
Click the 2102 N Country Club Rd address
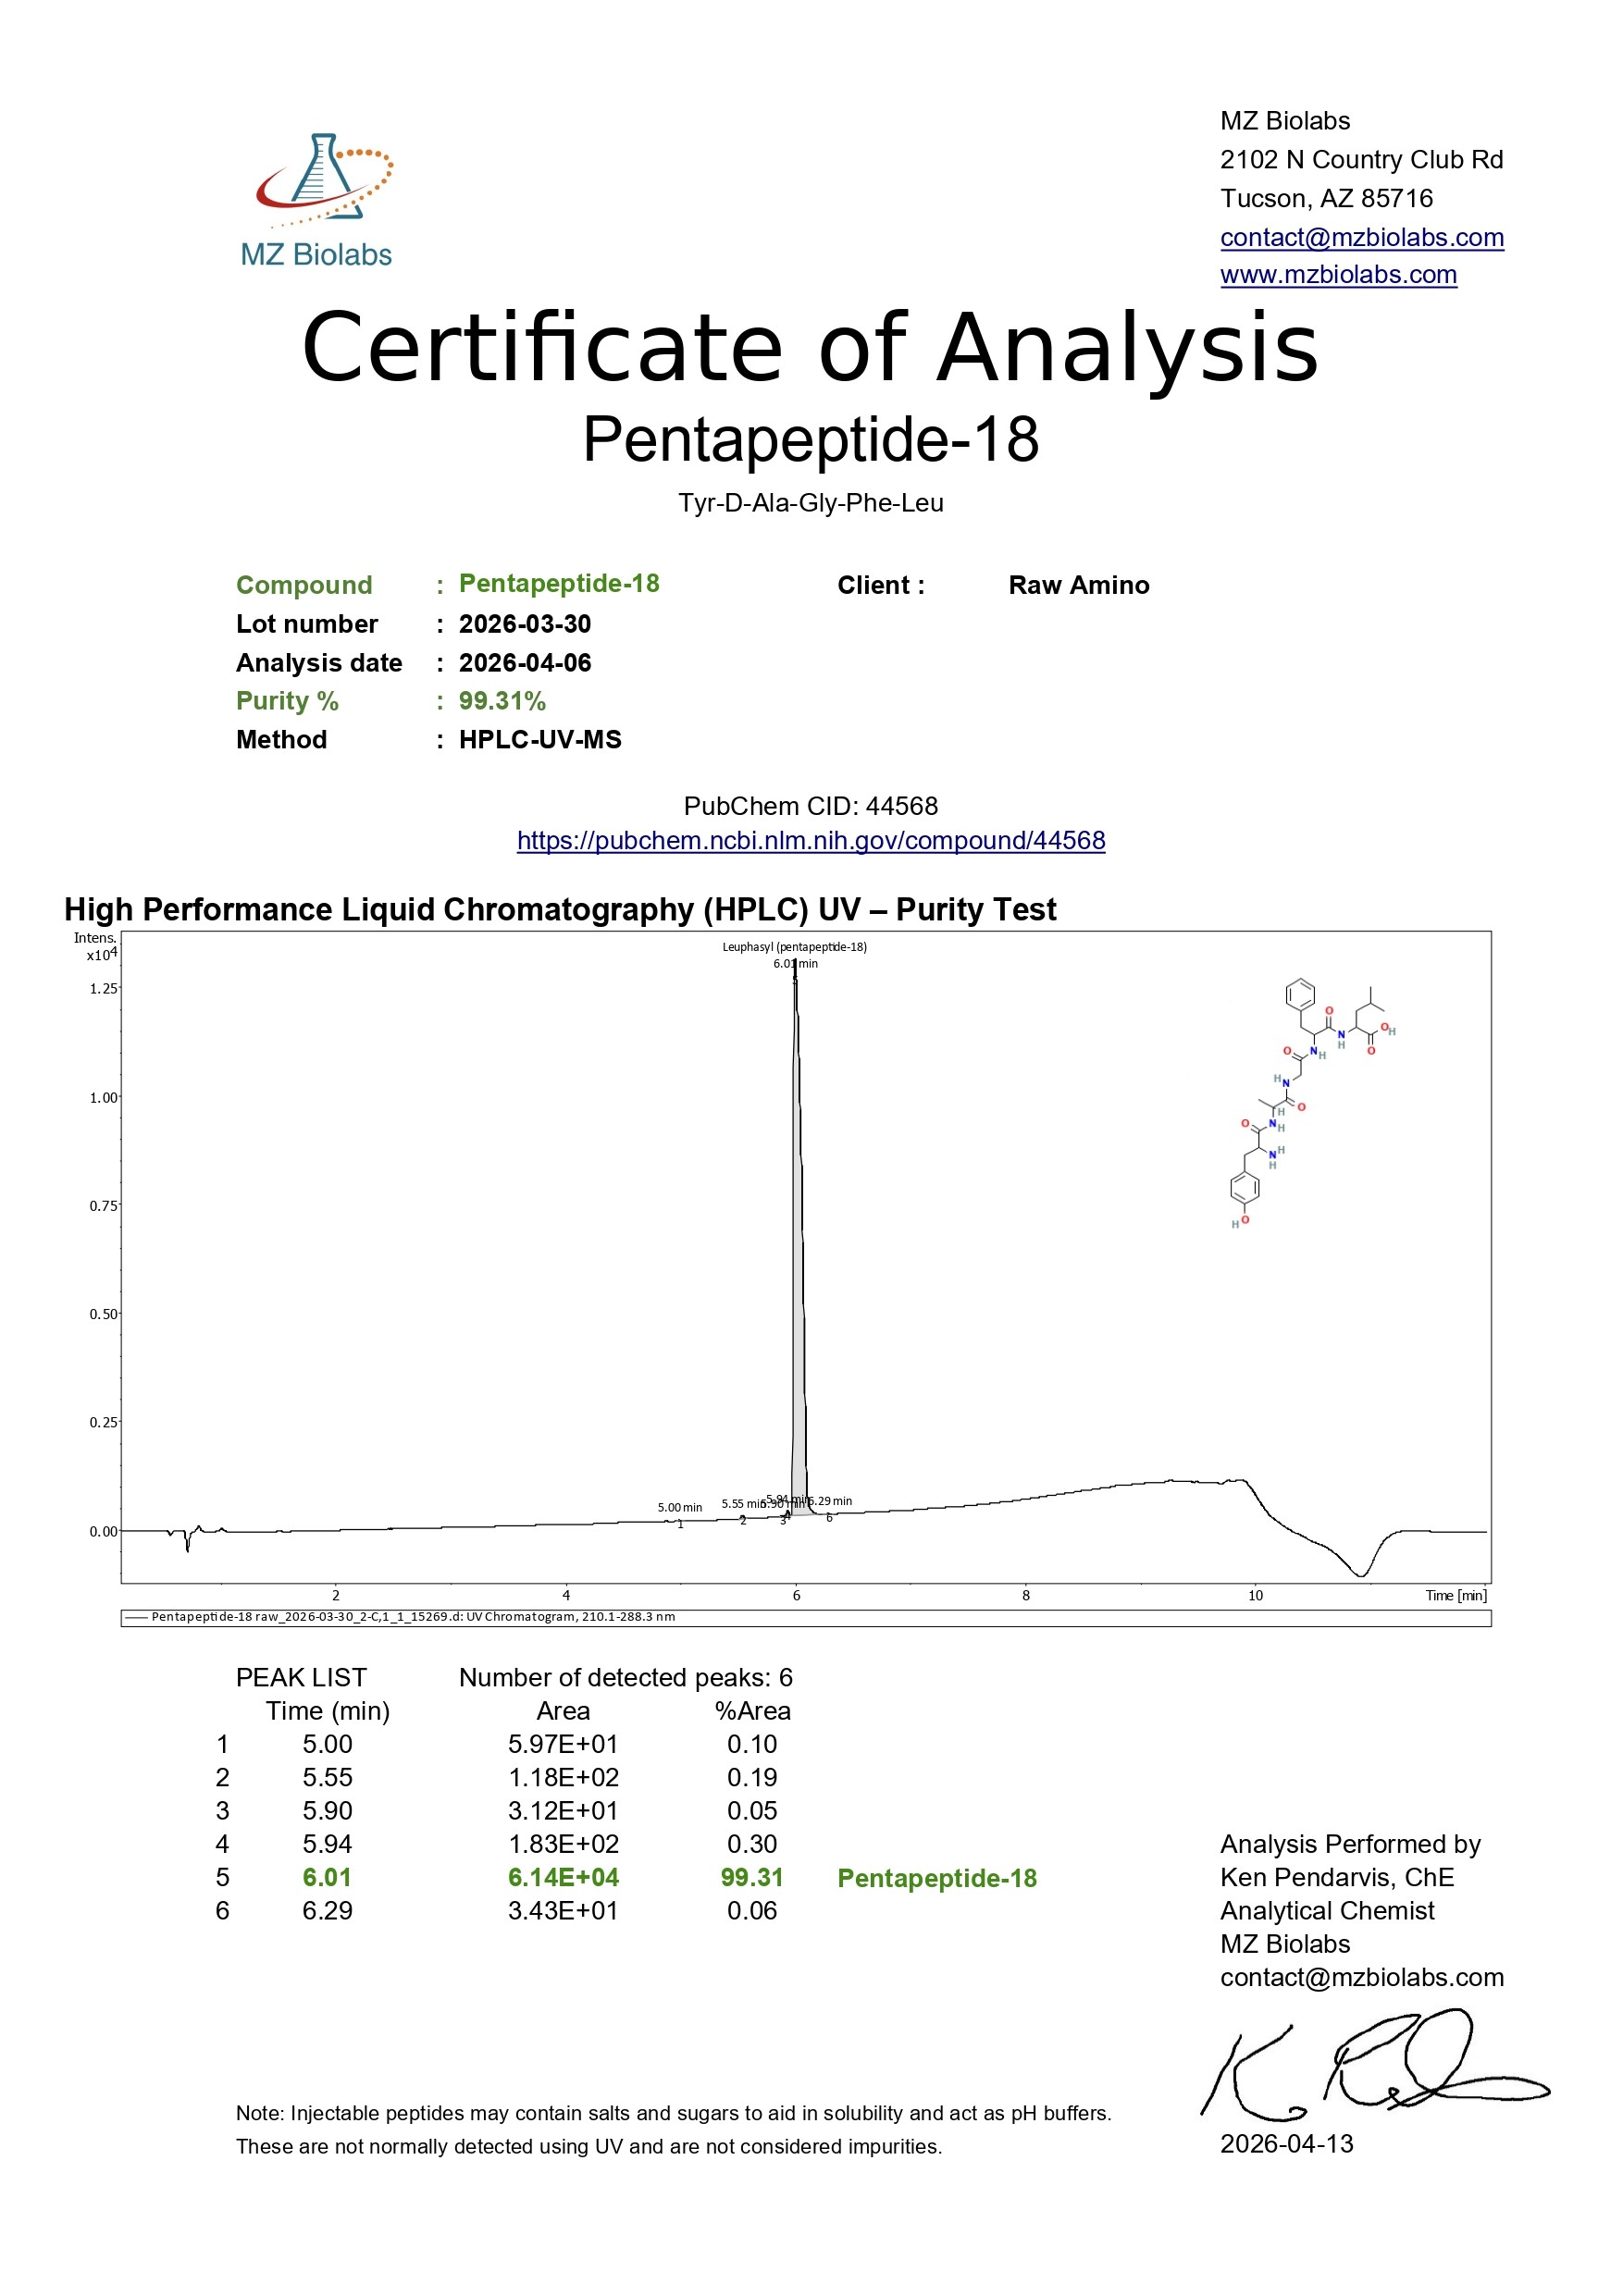[1361, 160]
